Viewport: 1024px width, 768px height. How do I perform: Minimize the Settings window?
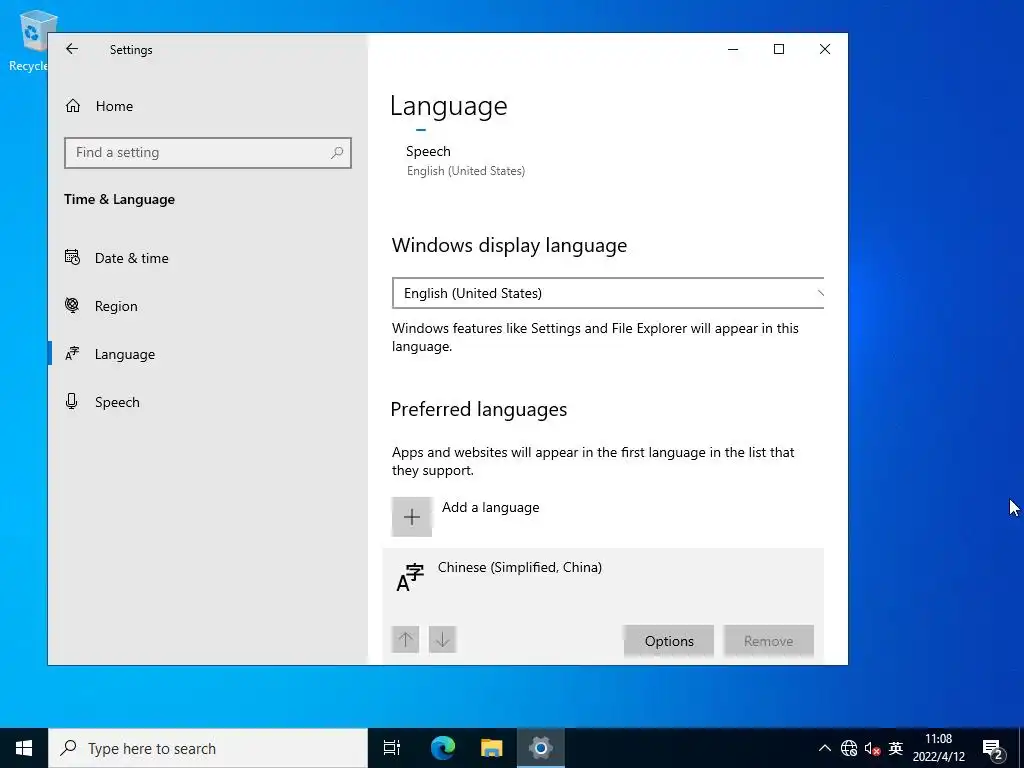click(733, 49)
